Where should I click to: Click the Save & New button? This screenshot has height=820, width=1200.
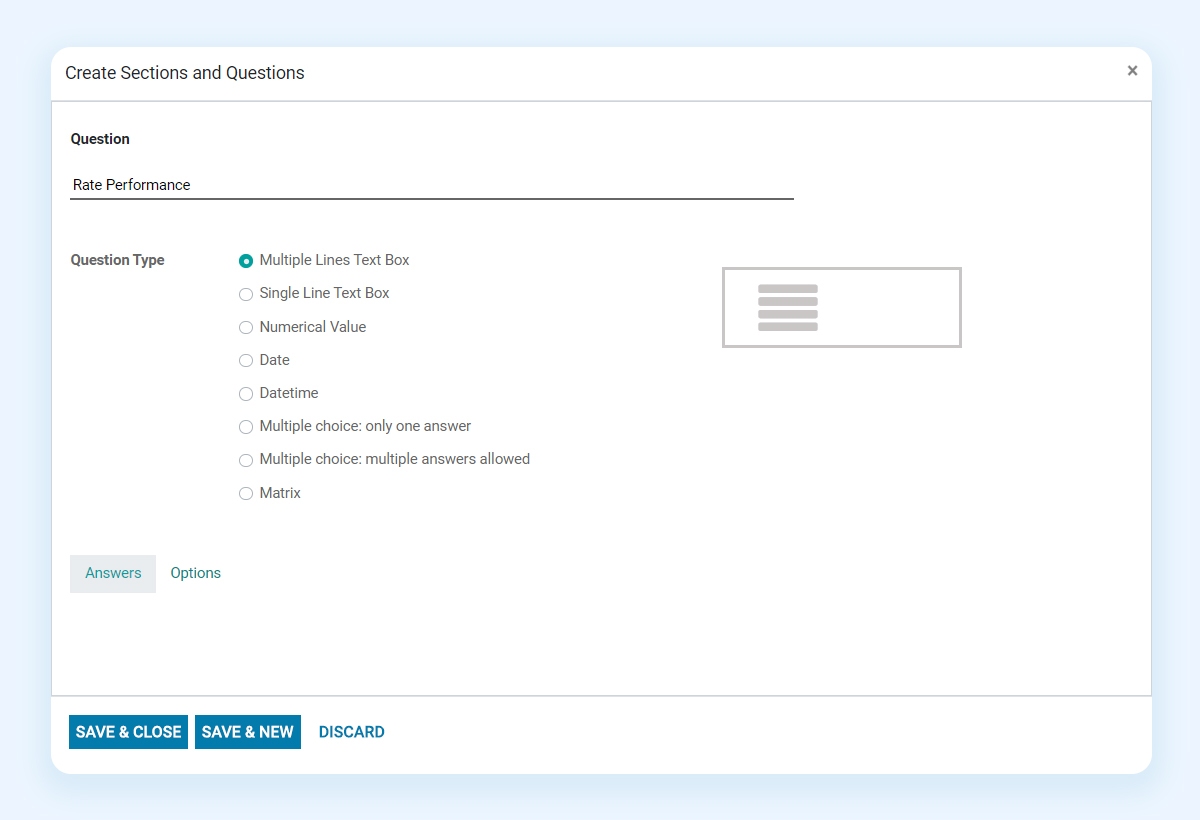(x=248, y=732)
